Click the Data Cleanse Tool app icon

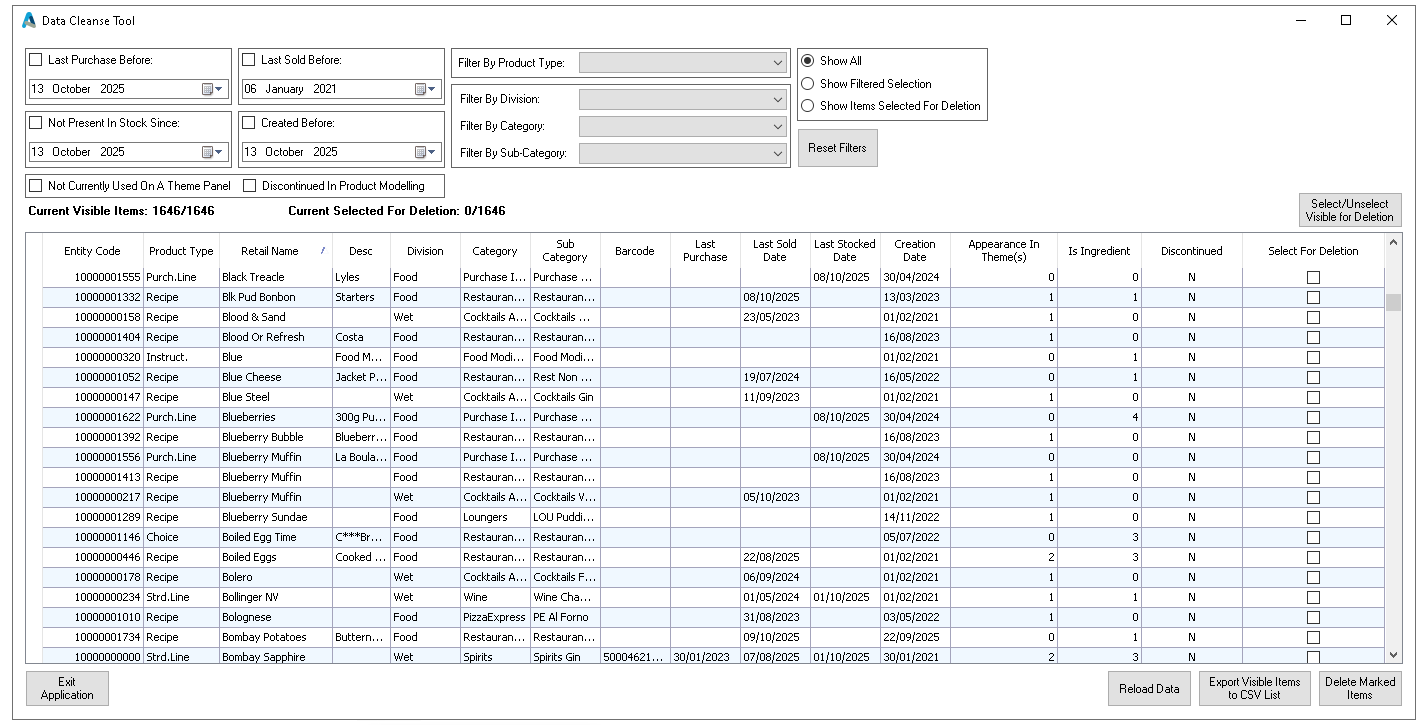click(28, 20)
